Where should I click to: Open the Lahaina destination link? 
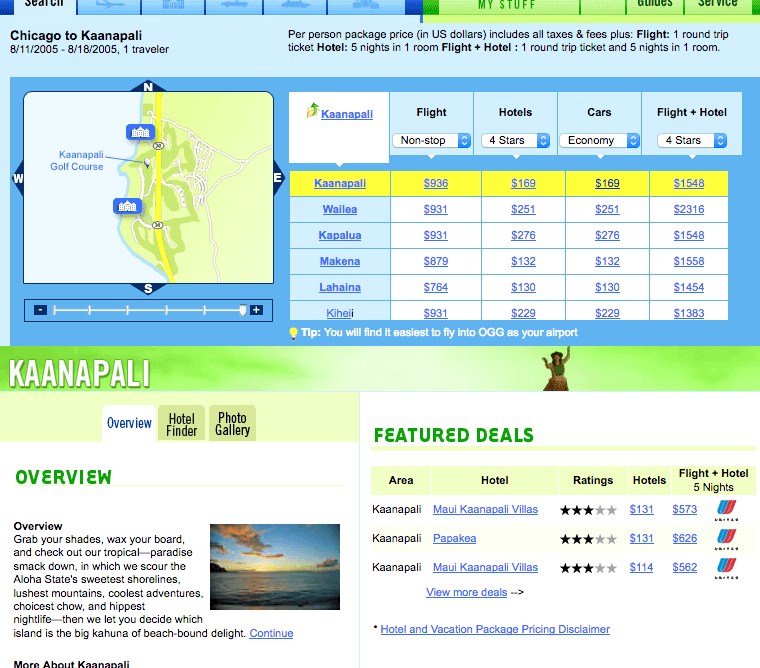(340, 287)
